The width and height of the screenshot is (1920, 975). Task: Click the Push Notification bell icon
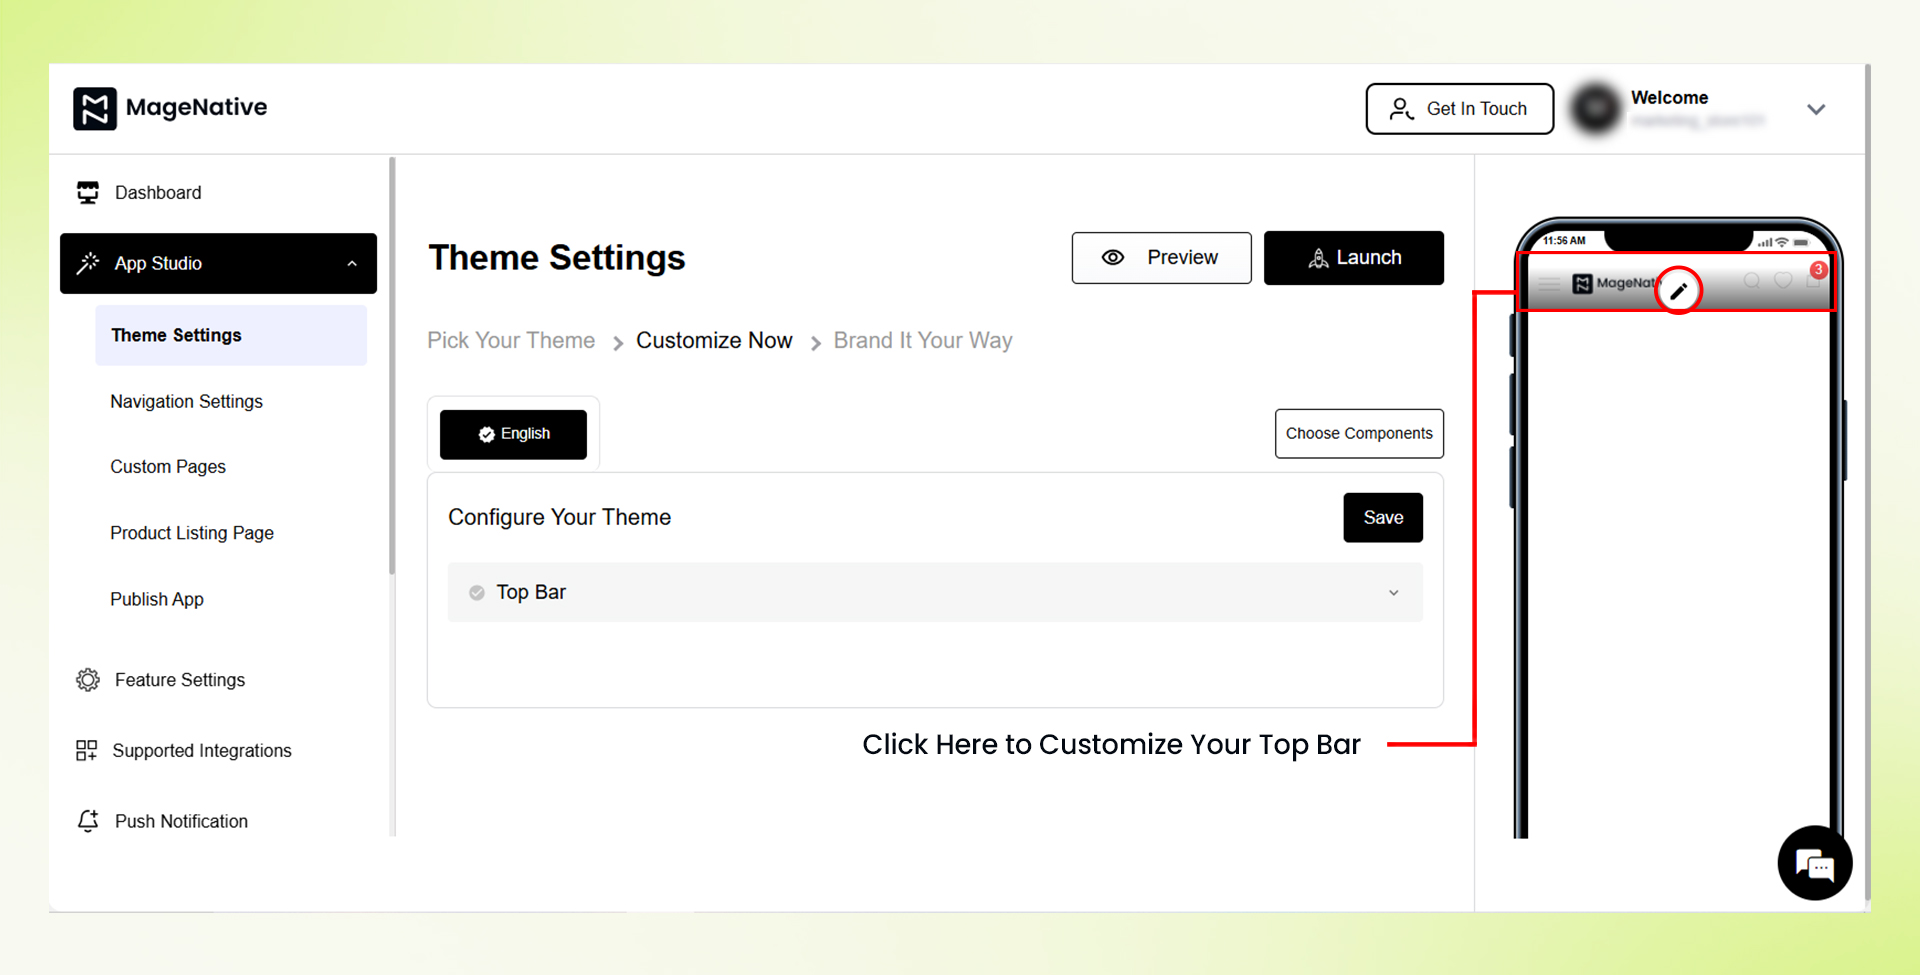[88, 820]
